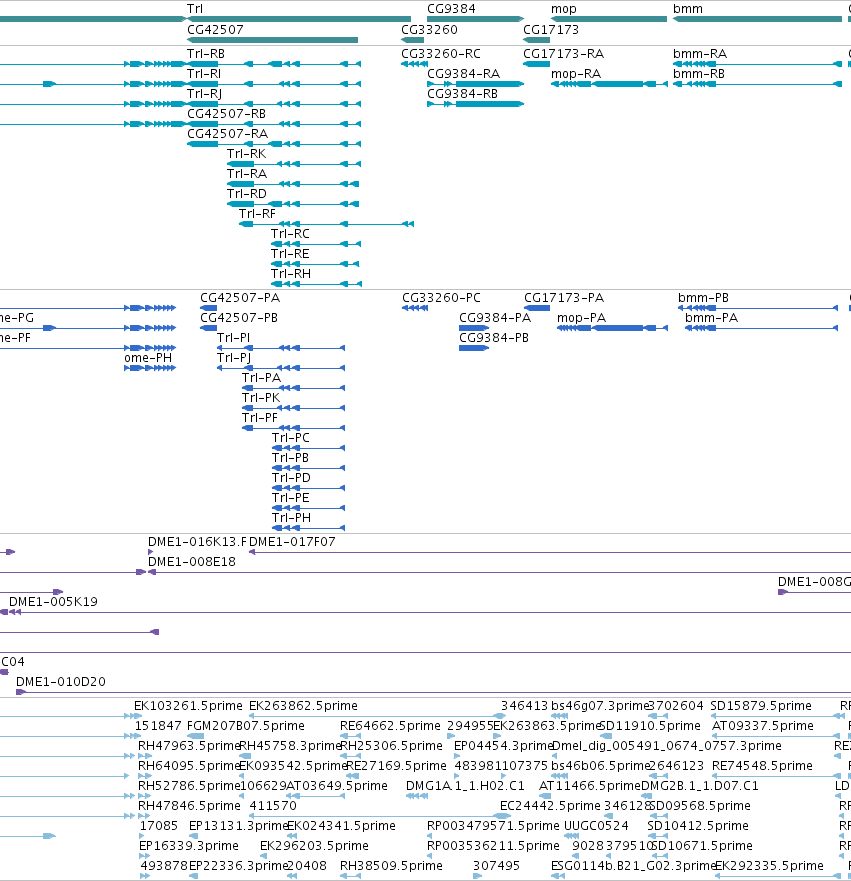Click the AT09337.5prime EST label

(x=762, y=726)
